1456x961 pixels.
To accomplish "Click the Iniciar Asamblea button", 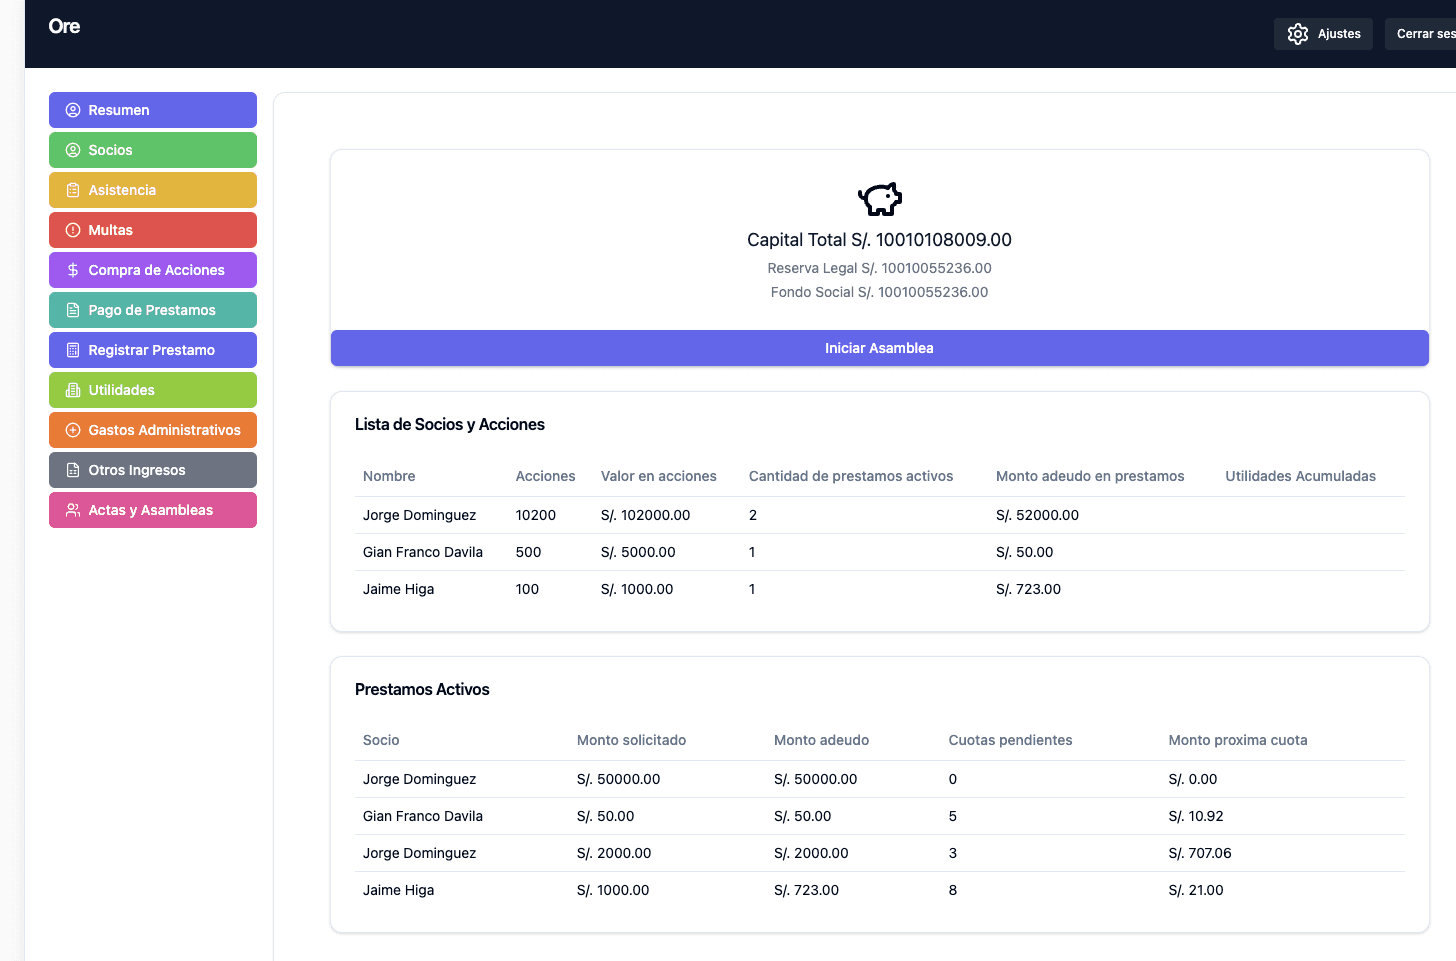I will (880, 348).
